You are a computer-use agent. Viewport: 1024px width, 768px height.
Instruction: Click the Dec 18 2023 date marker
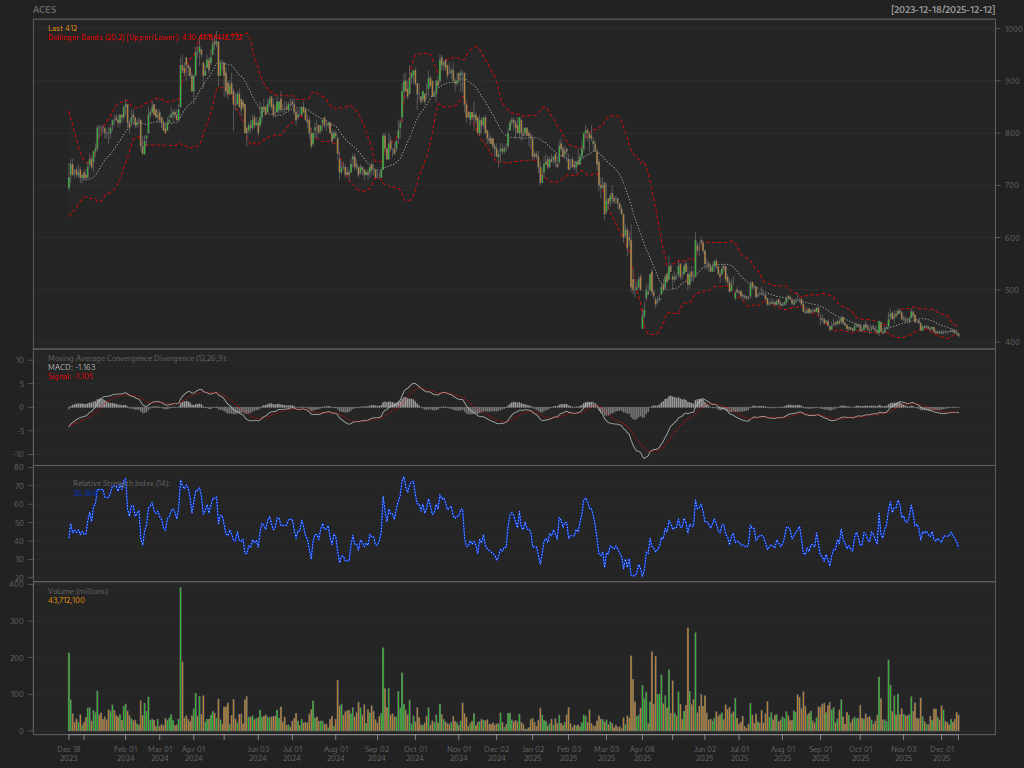tap(69, 754)
